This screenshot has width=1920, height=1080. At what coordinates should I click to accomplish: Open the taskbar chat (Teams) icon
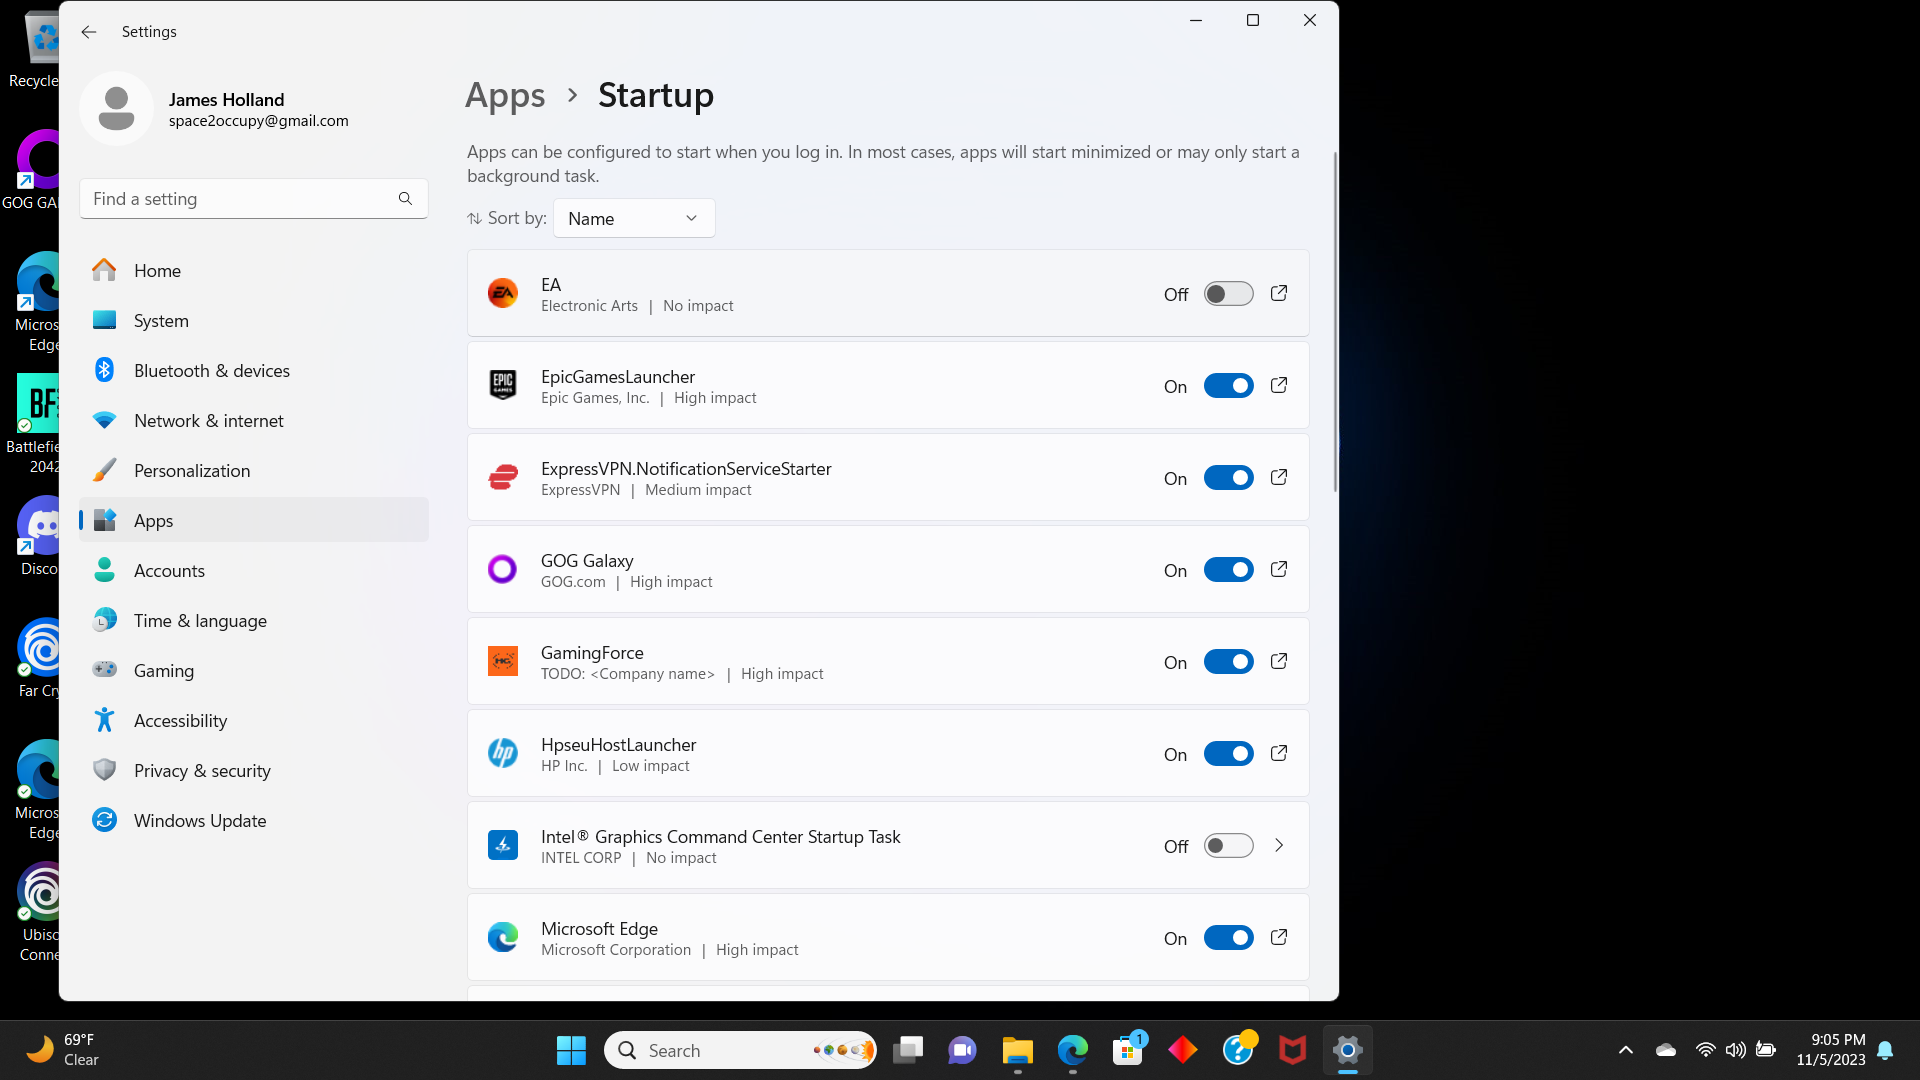[962, 1050]
